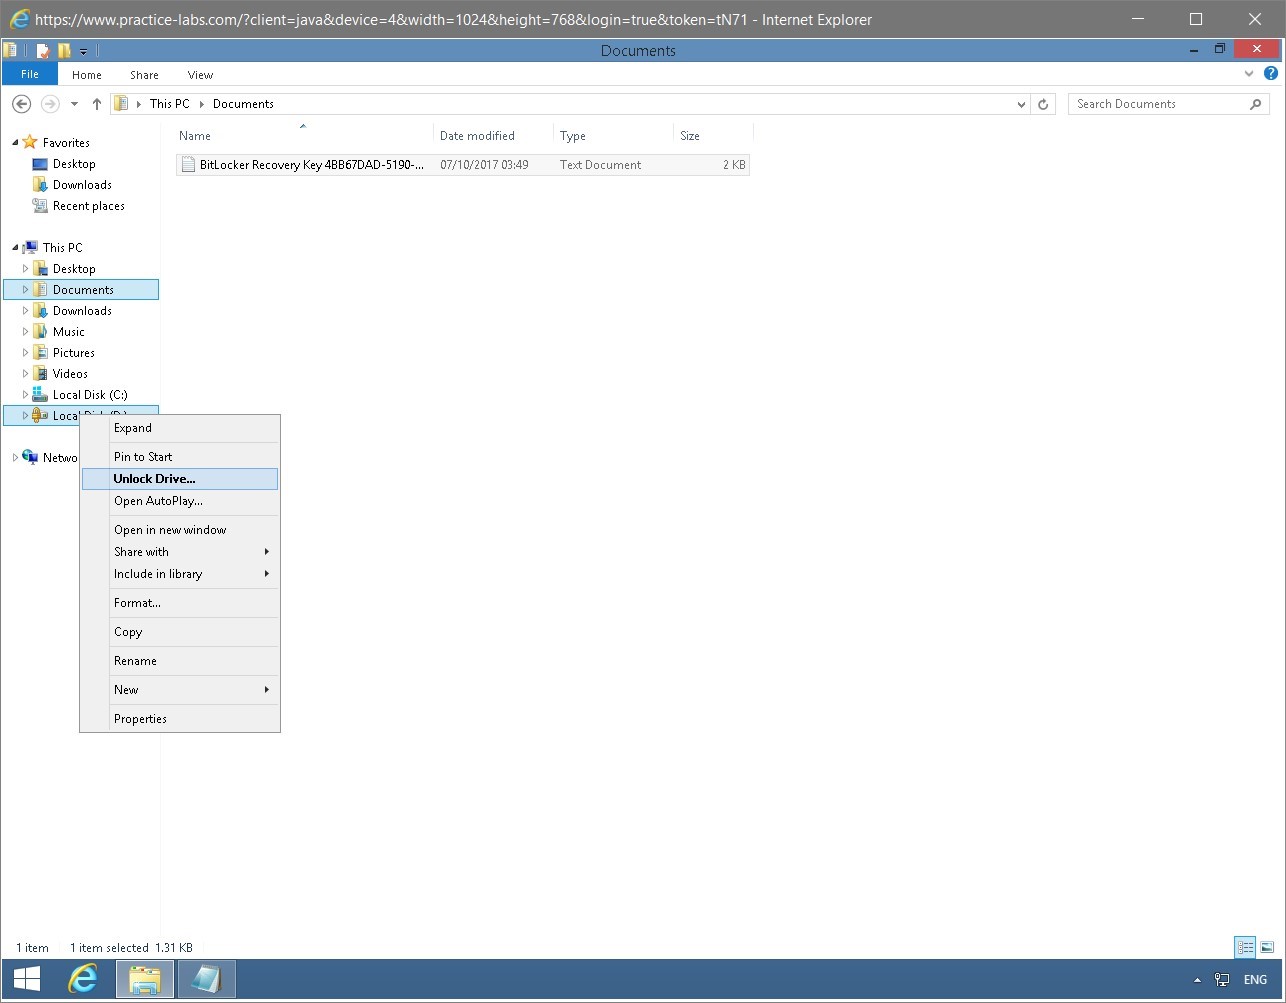Switch to the Share ribbon tab
This screenshot has height=1003, width=1286.
[x=144, y=74]
